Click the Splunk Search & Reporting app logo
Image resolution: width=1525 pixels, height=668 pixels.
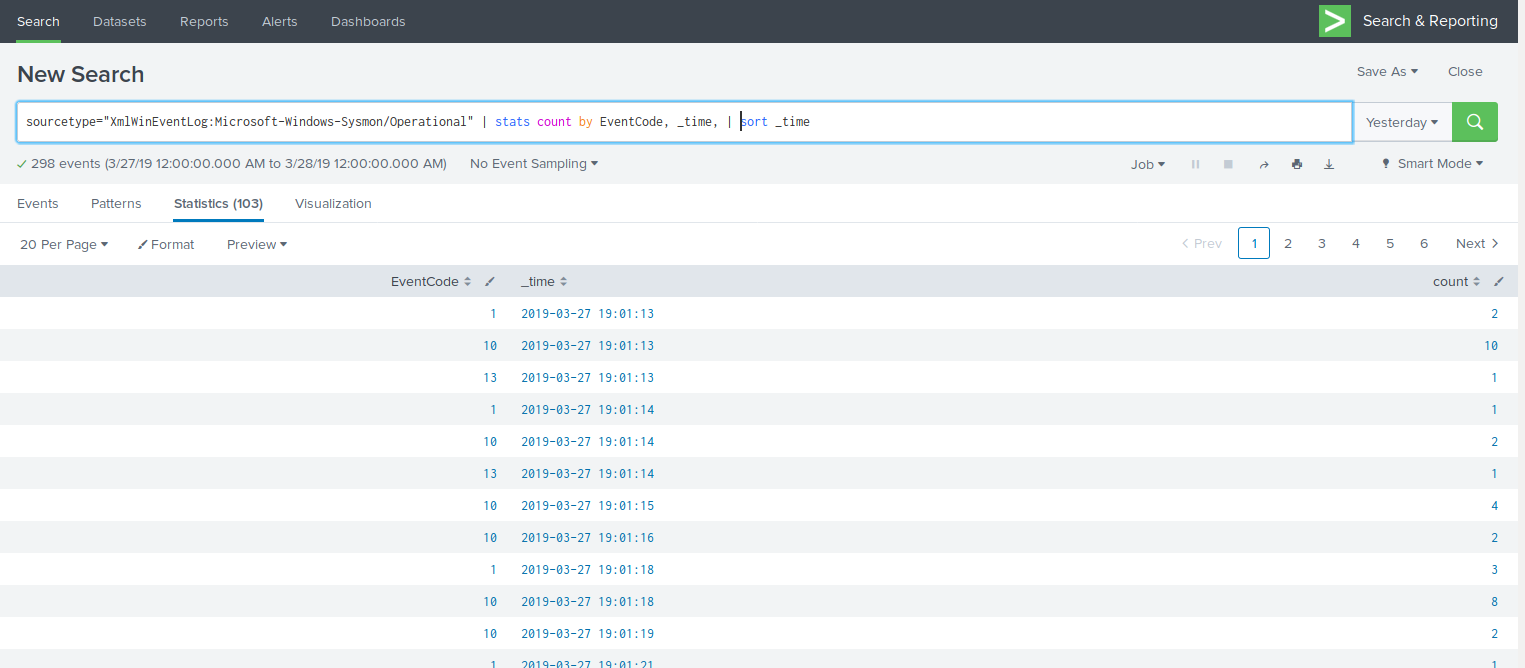[1334, 21]
